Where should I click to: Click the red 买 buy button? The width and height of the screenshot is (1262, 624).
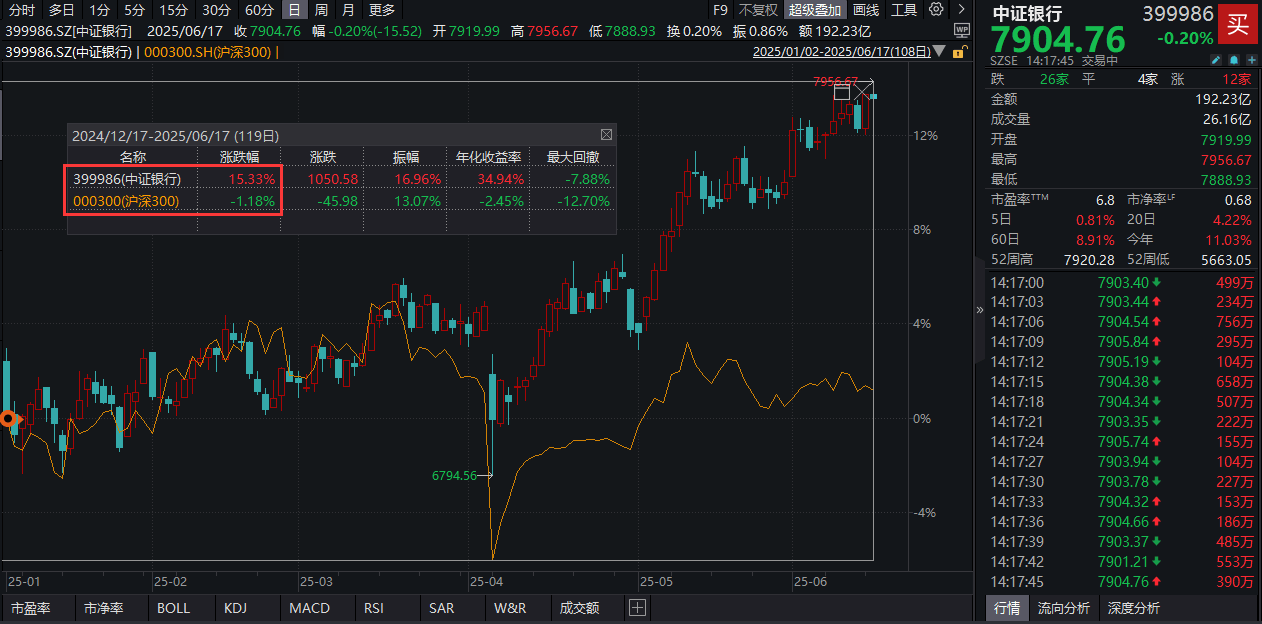[x=1238, y=24]
